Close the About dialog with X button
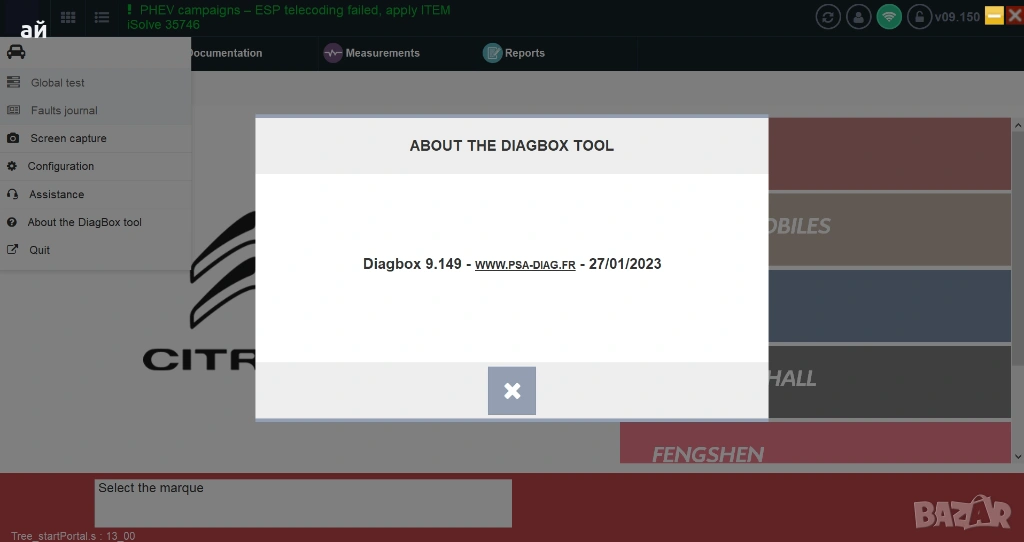 (x=512, y=391)
